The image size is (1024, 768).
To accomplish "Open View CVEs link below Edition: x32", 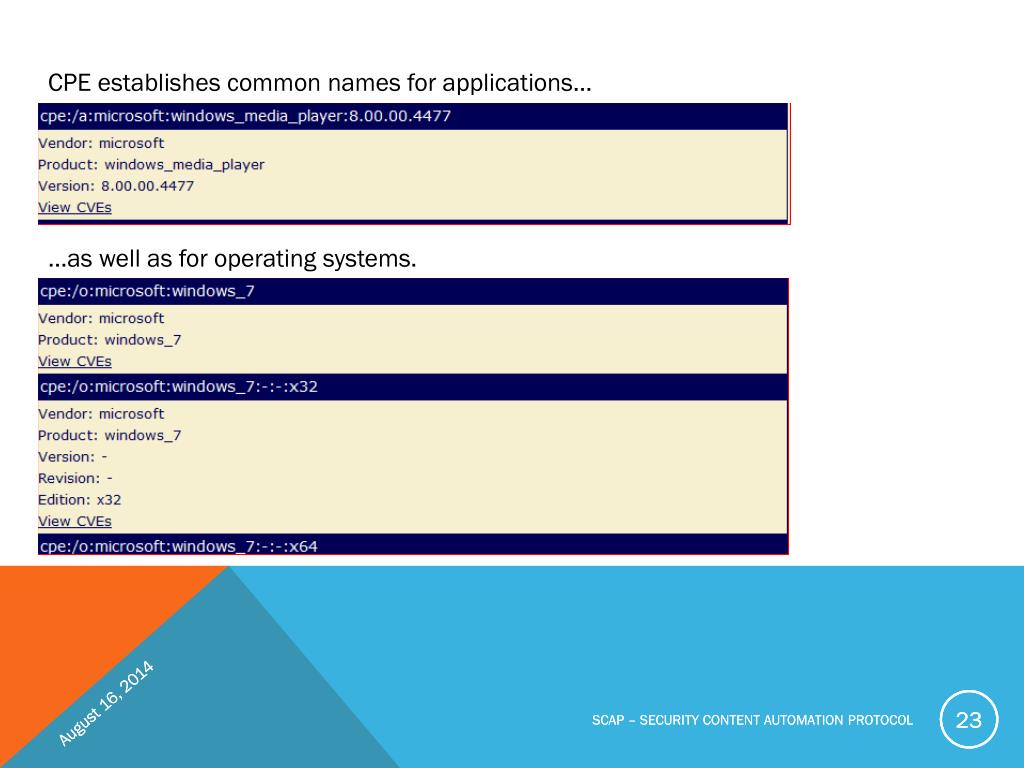I will point(74,522).
